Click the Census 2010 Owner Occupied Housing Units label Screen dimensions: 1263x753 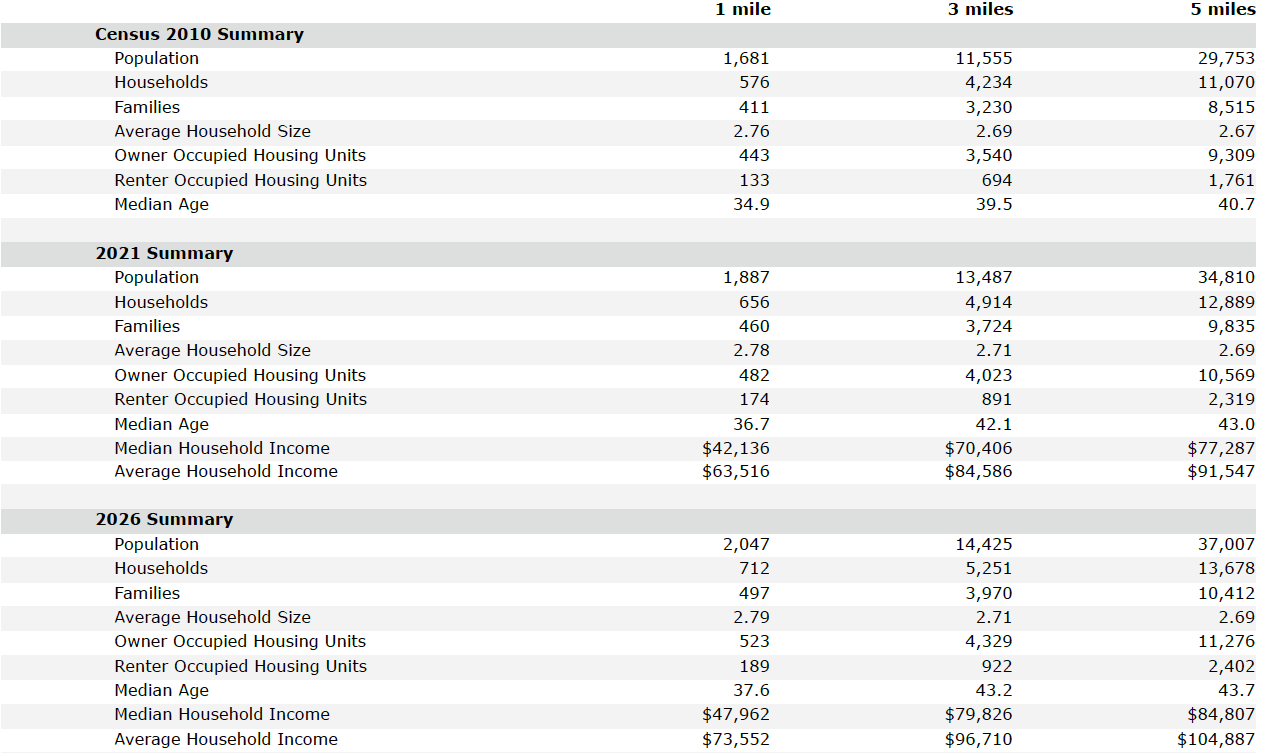[240, 155]
